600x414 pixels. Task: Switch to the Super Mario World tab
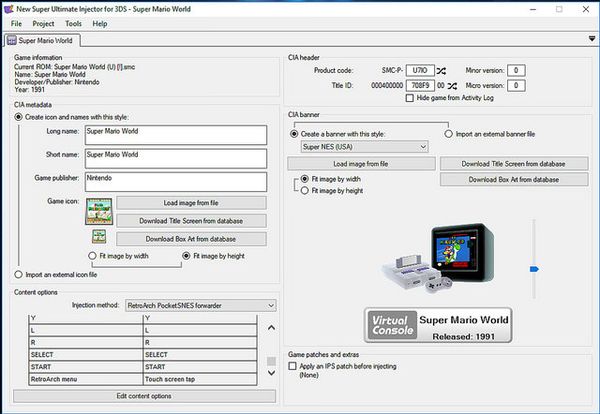[x=42, y=41]
